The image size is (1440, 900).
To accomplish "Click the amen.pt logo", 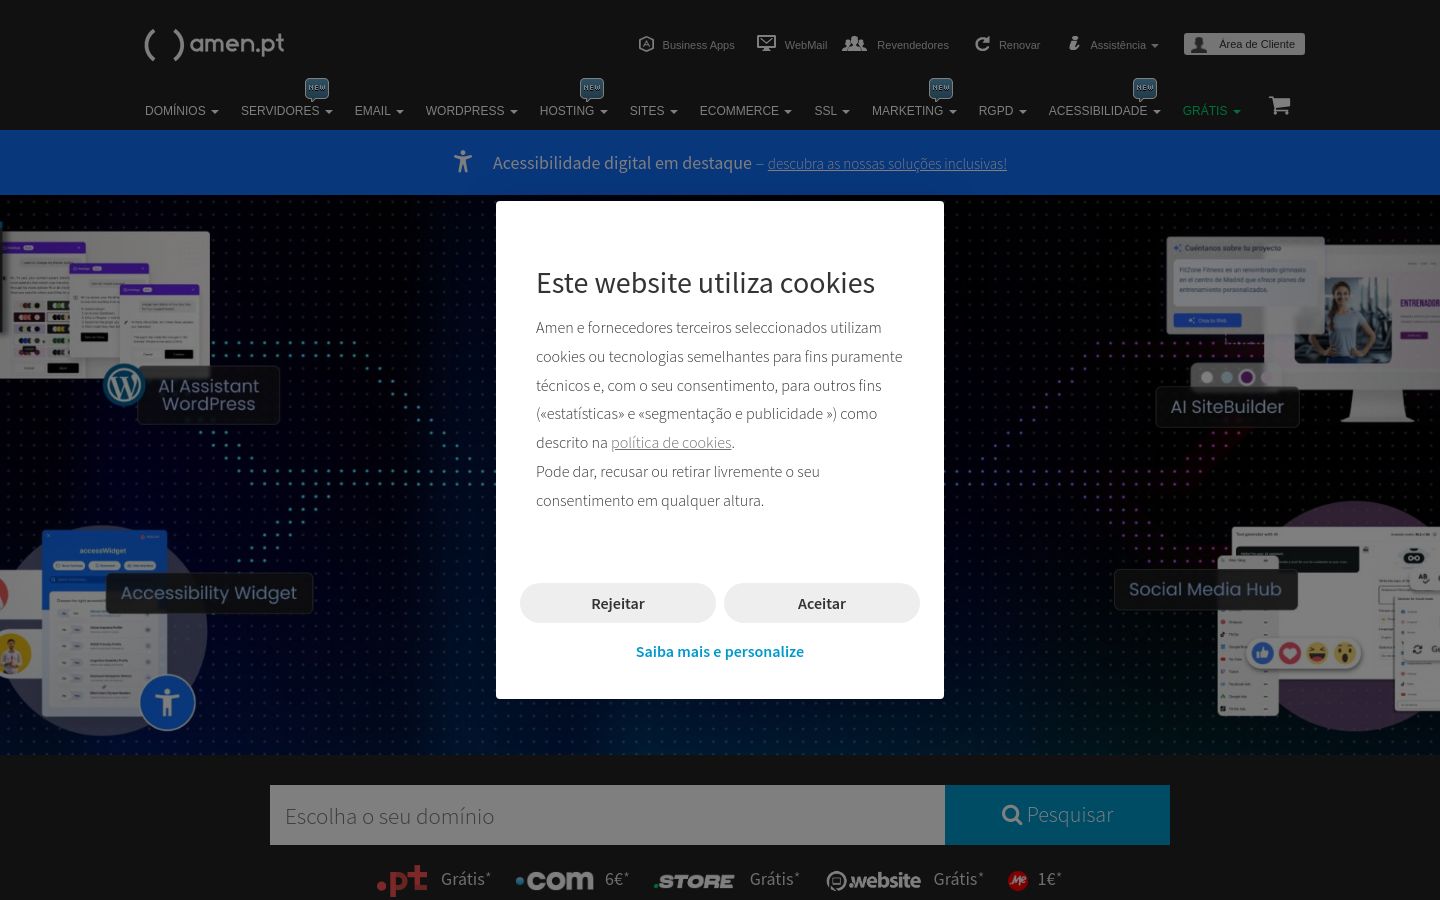I will pos(214,45).
